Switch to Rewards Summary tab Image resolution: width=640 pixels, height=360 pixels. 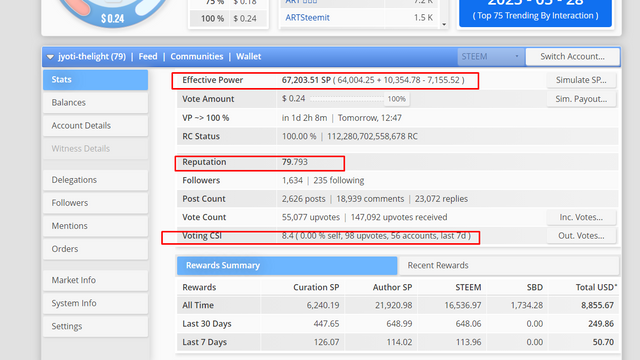click(x=287, y=265)
